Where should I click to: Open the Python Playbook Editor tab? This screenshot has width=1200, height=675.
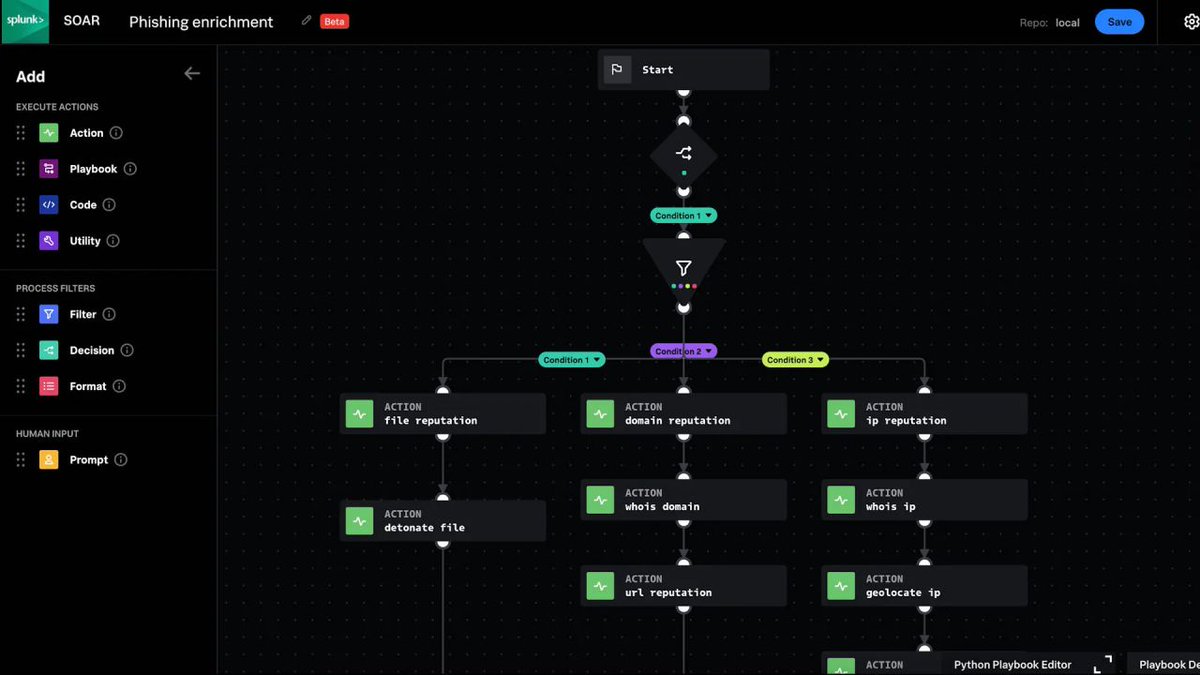(1012, 665)
